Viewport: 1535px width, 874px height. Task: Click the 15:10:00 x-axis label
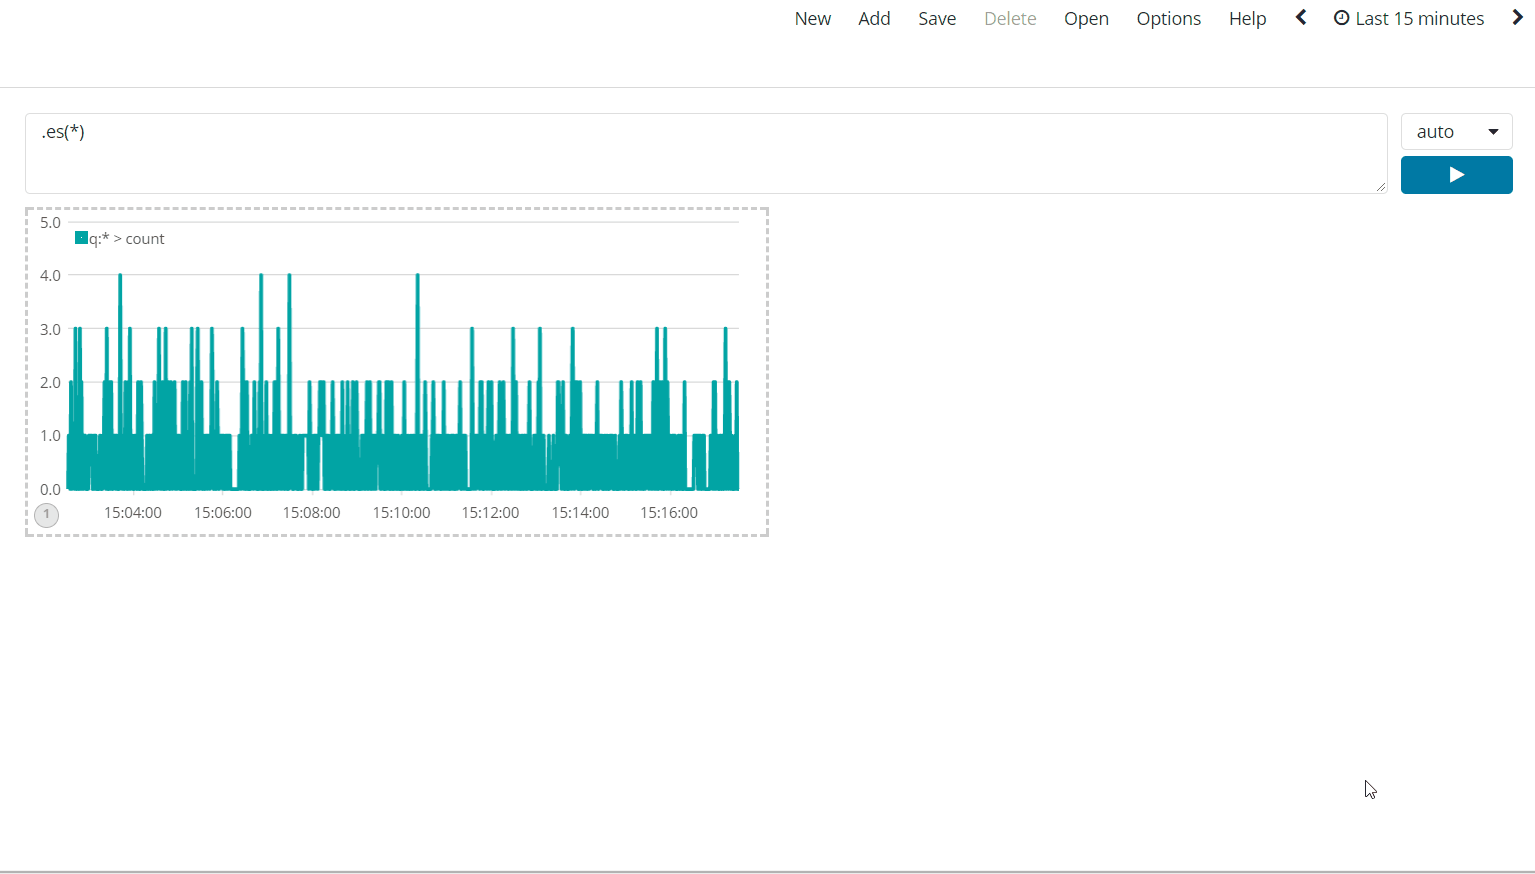coord(401,512)
